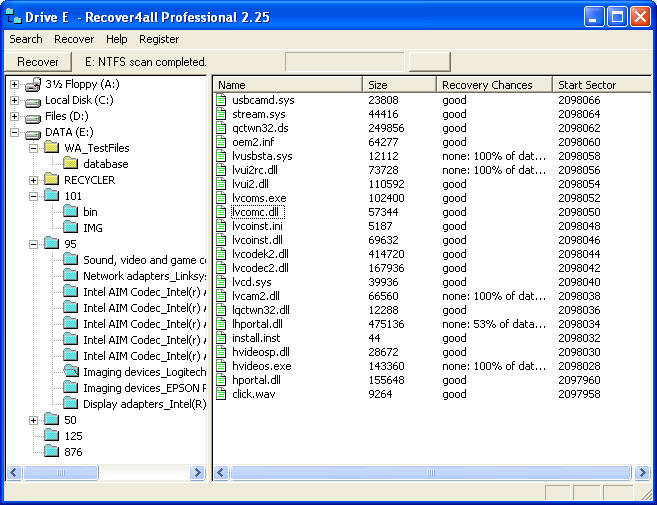
Task: Click the Files (D:) drive icon
Action: tap(33, 117)
